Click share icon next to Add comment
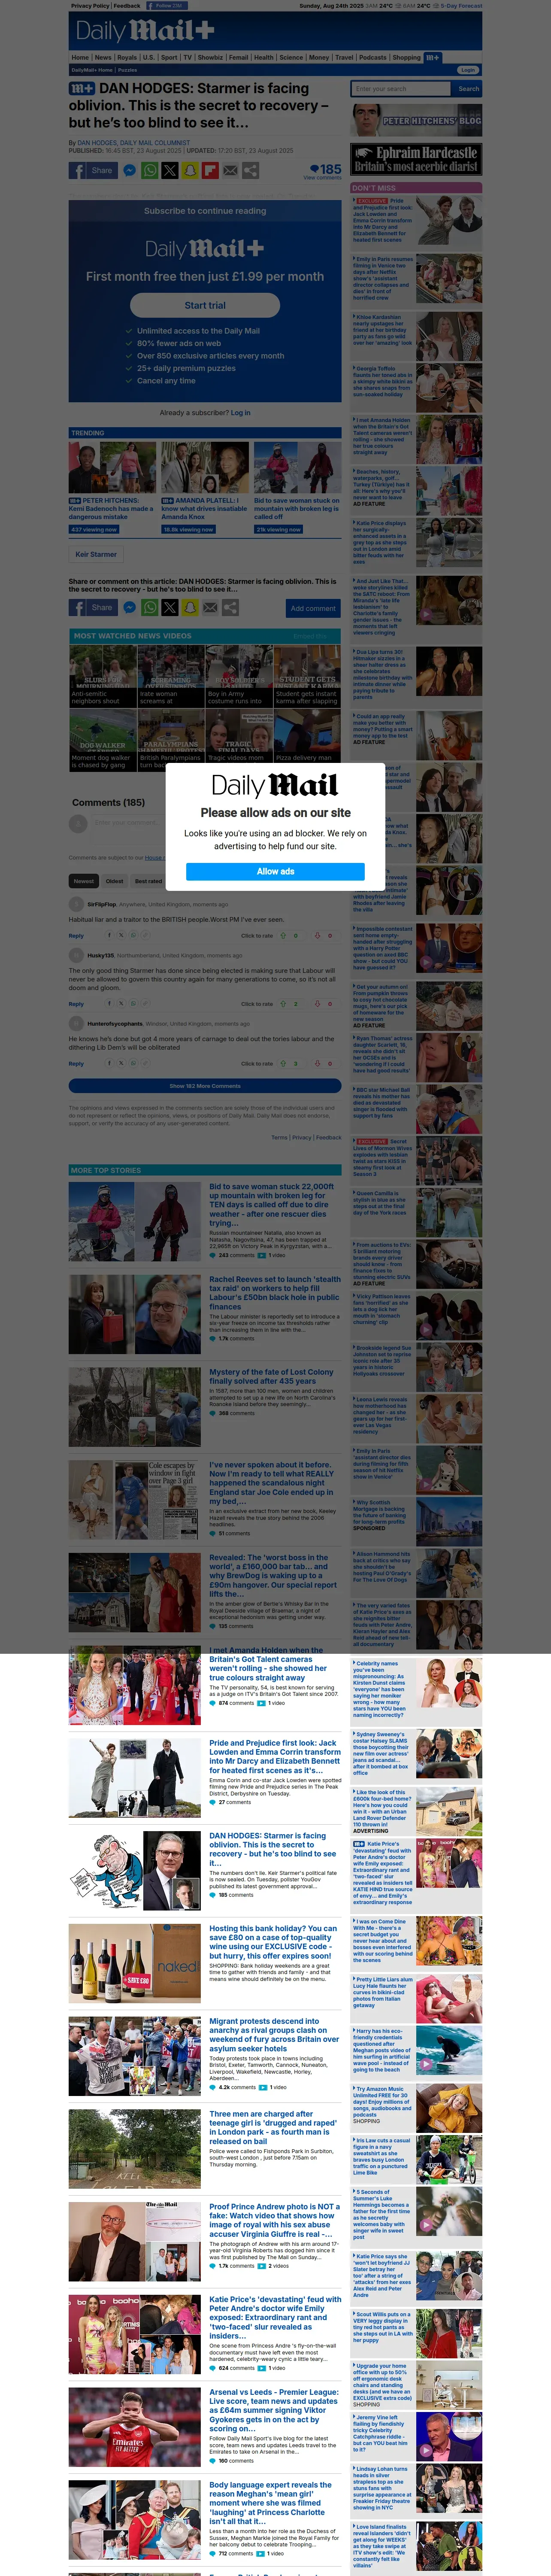 tap(230, 607)
